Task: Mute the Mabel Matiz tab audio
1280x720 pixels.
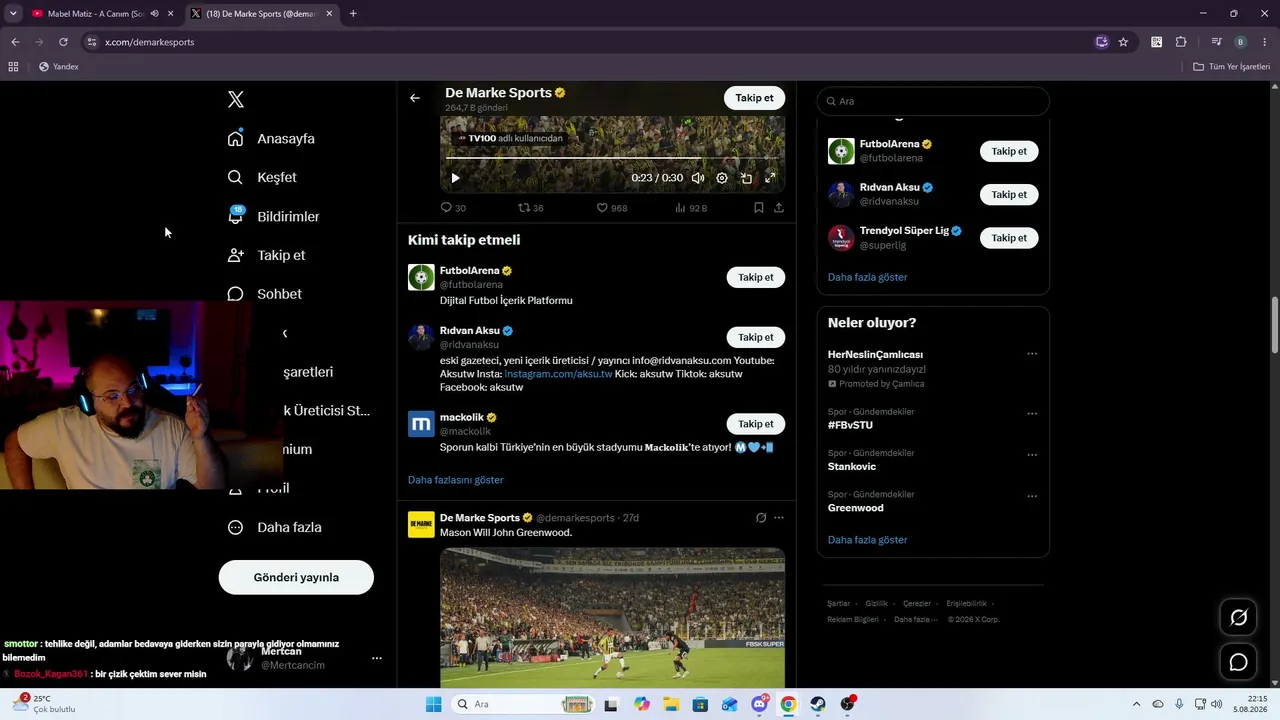Action: tap(154, 14)
